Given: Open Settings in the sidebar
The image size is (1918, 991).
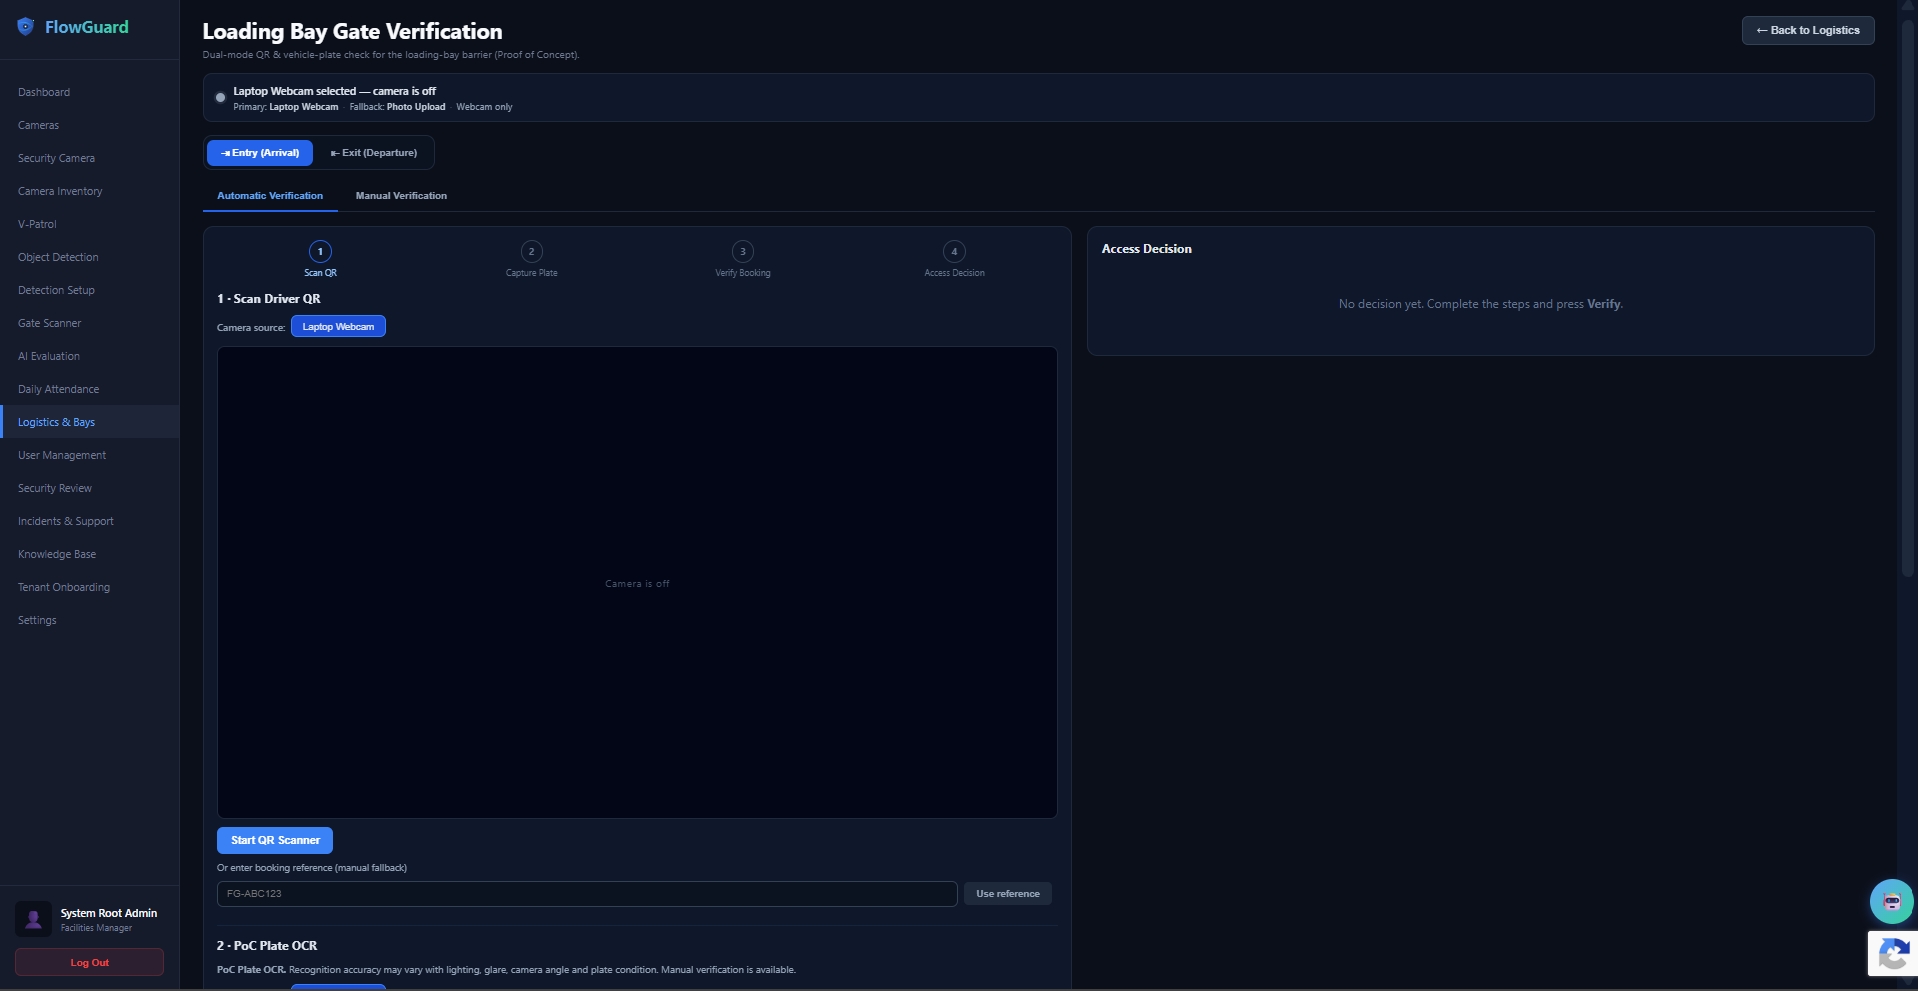Looking at the screenshot, I should click(x=90, y=620).
